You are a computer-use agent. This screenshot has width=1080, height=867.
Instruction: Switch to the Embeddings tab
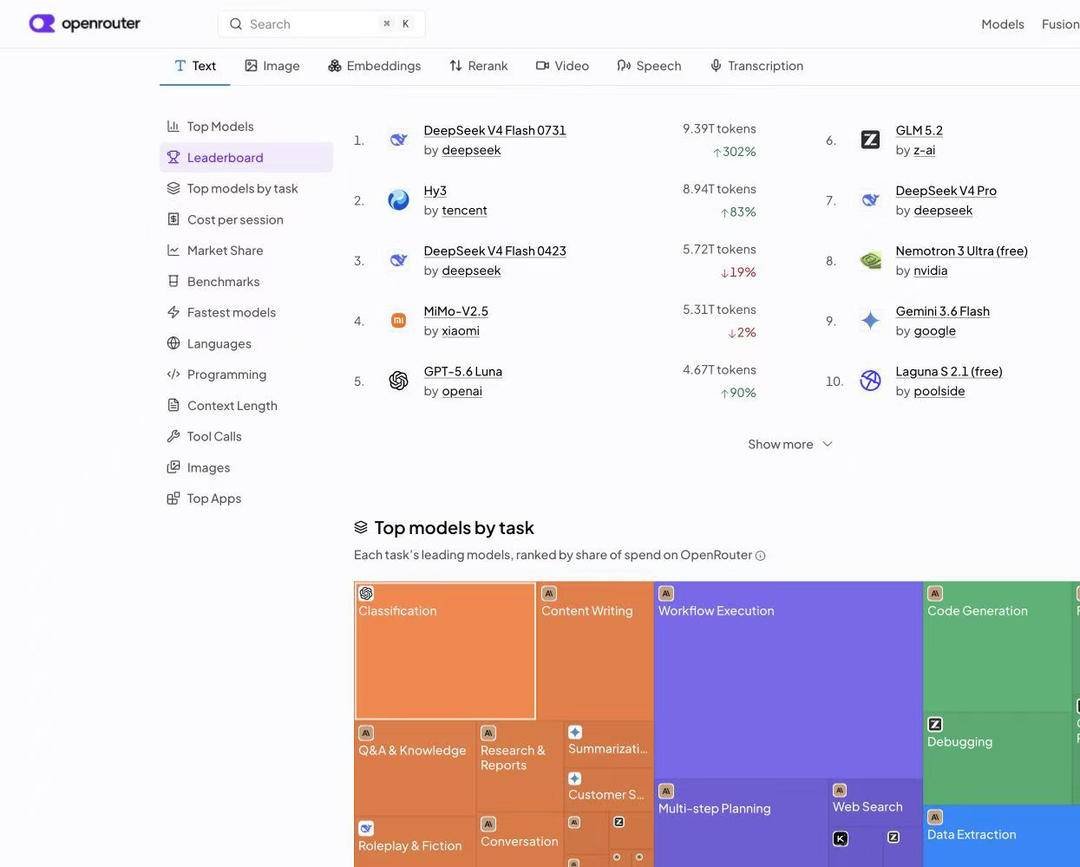[374, 66]
